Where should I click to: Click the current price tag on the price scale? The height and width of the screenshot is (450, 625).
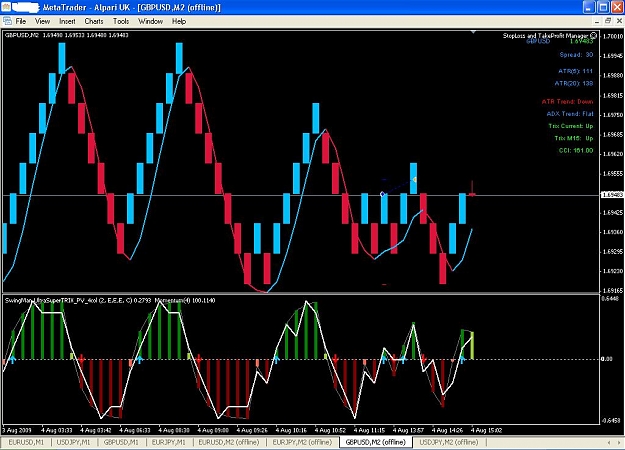611,195
